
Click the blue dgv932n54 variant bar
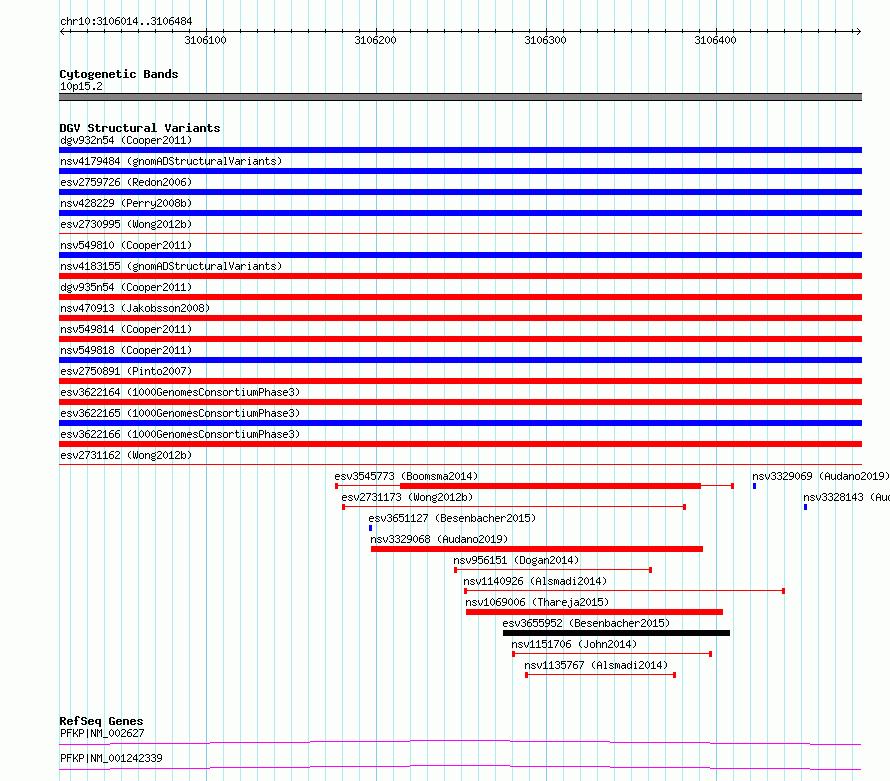coord(460,150)
